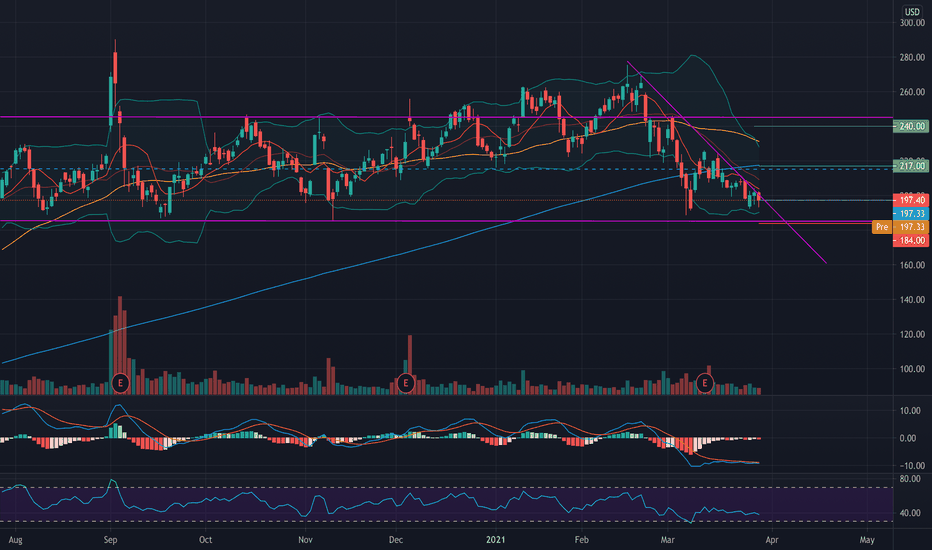This screenshot has height=550, width=932.
Task: Click the March earnings E marker
Action: click(x=705, y=383)
